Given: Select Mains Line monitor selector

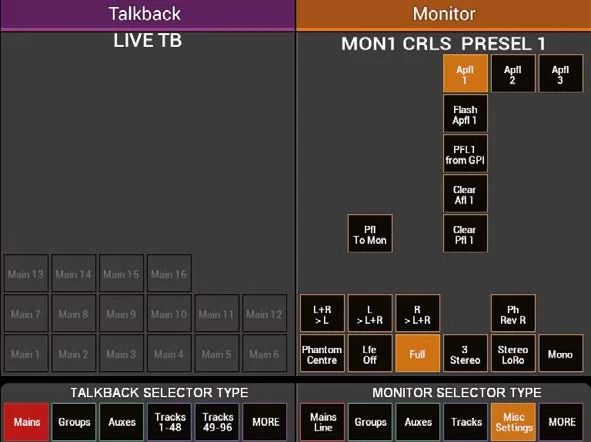Looking at the screenshot, I should [x=322, y=422].
